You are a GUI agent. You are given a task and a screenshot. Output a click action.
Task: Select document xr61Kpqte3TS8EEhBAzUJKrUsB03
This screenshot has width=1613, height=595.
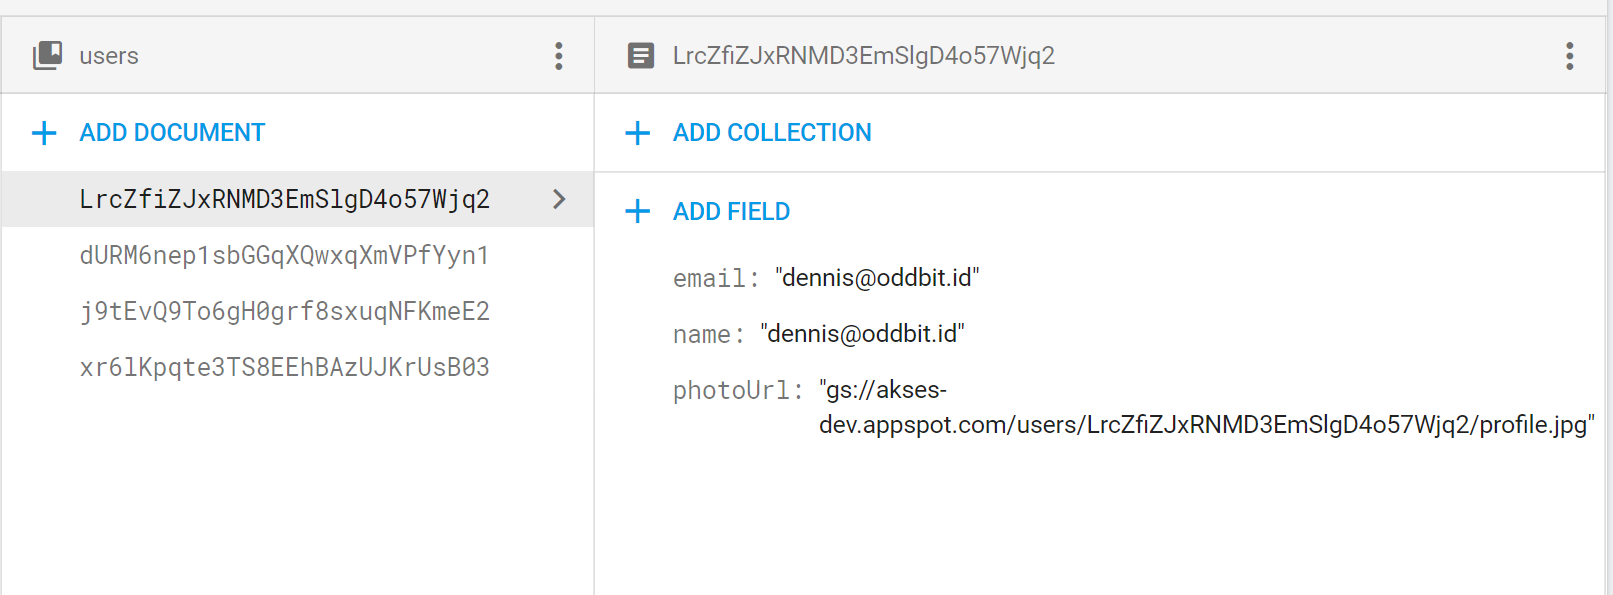pyautogui.click(x=285, y=367)
